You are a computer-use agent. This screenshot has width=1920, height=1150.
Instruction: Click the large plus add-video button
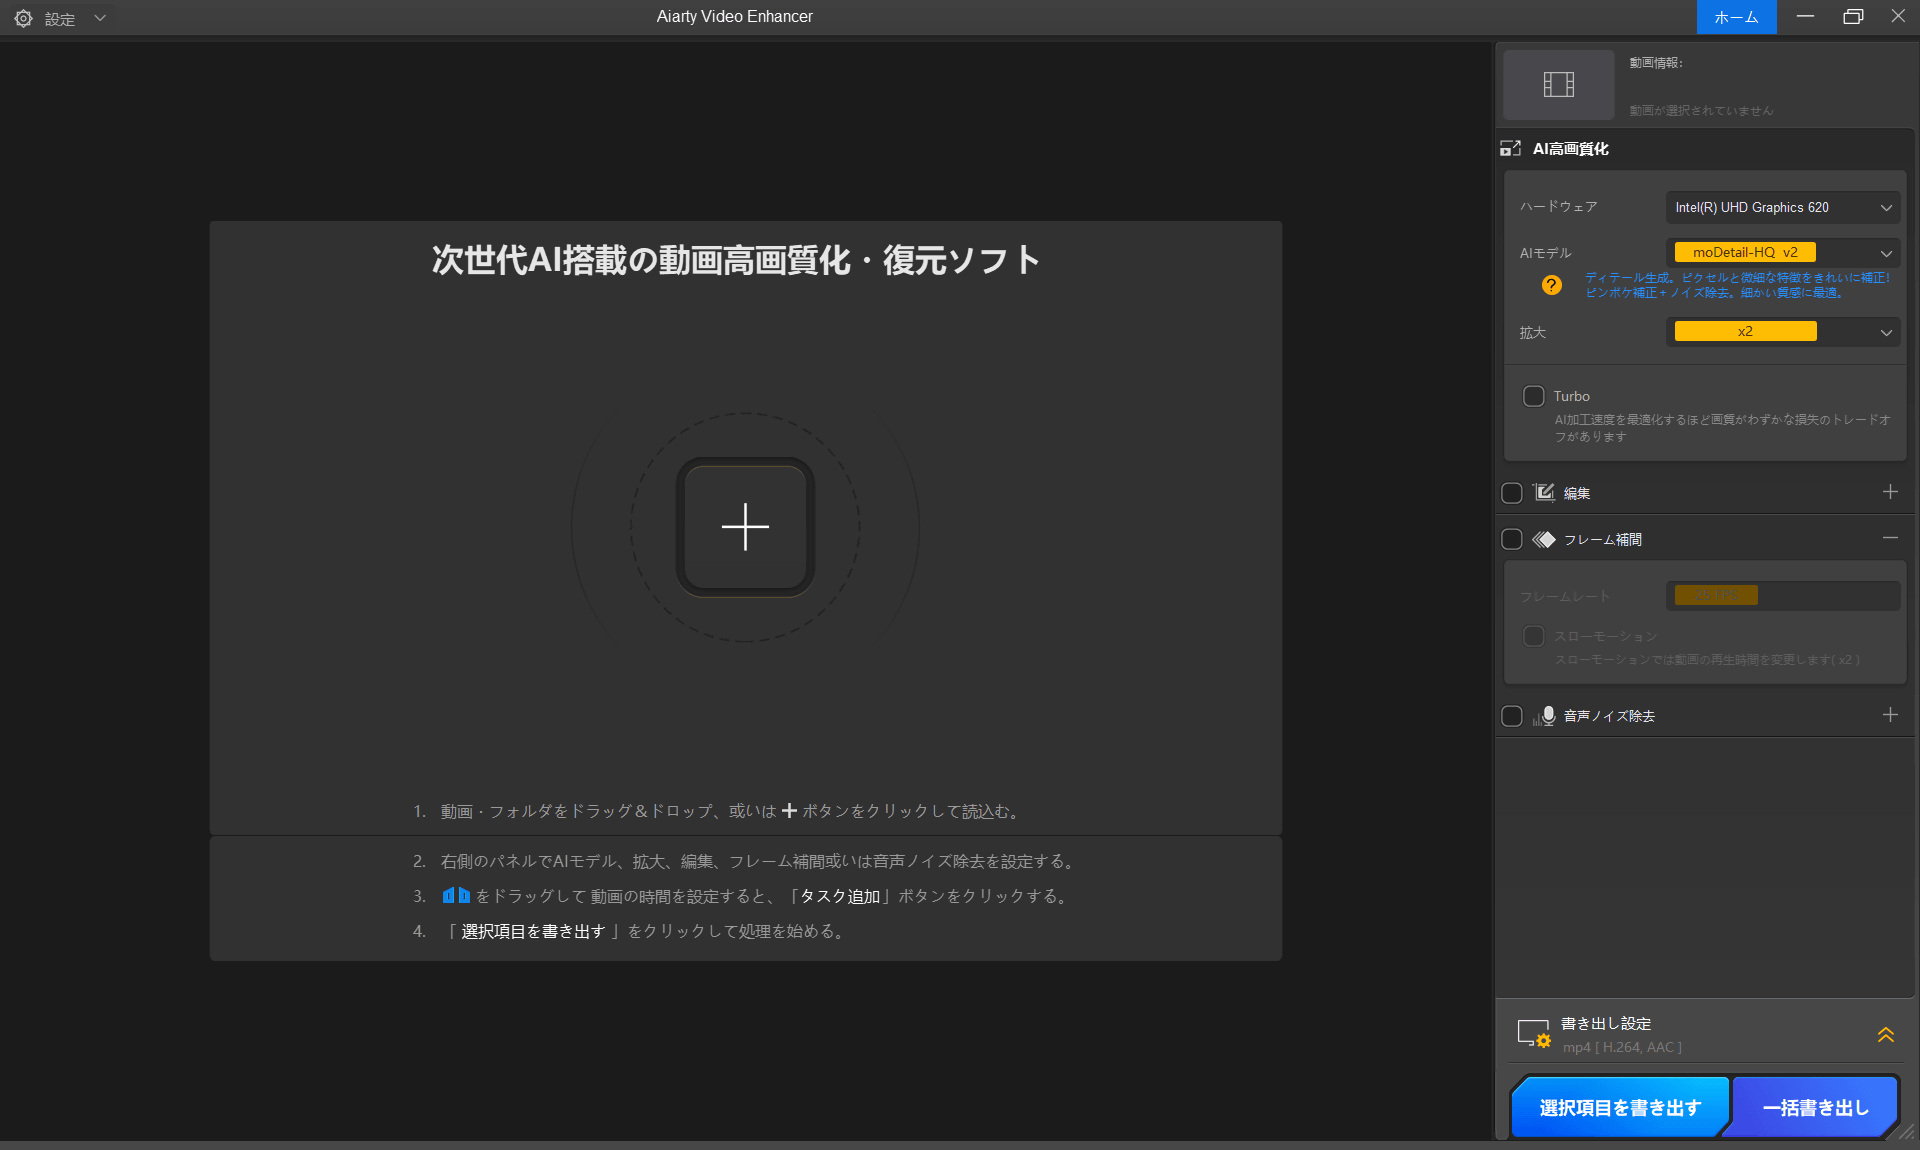(x=745, y=527)
